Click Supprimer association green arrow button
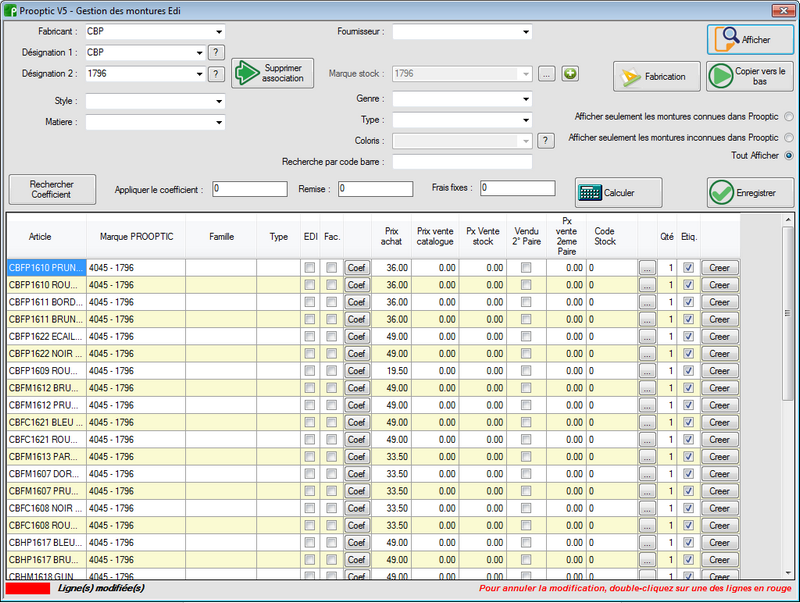 [272, 73]
